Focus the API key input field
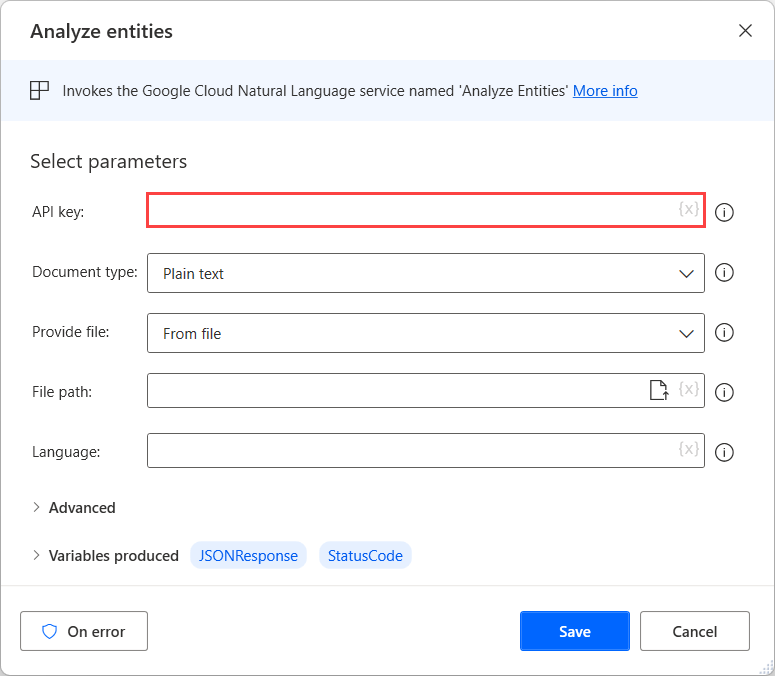775x676 pixels. coord(410,210)
